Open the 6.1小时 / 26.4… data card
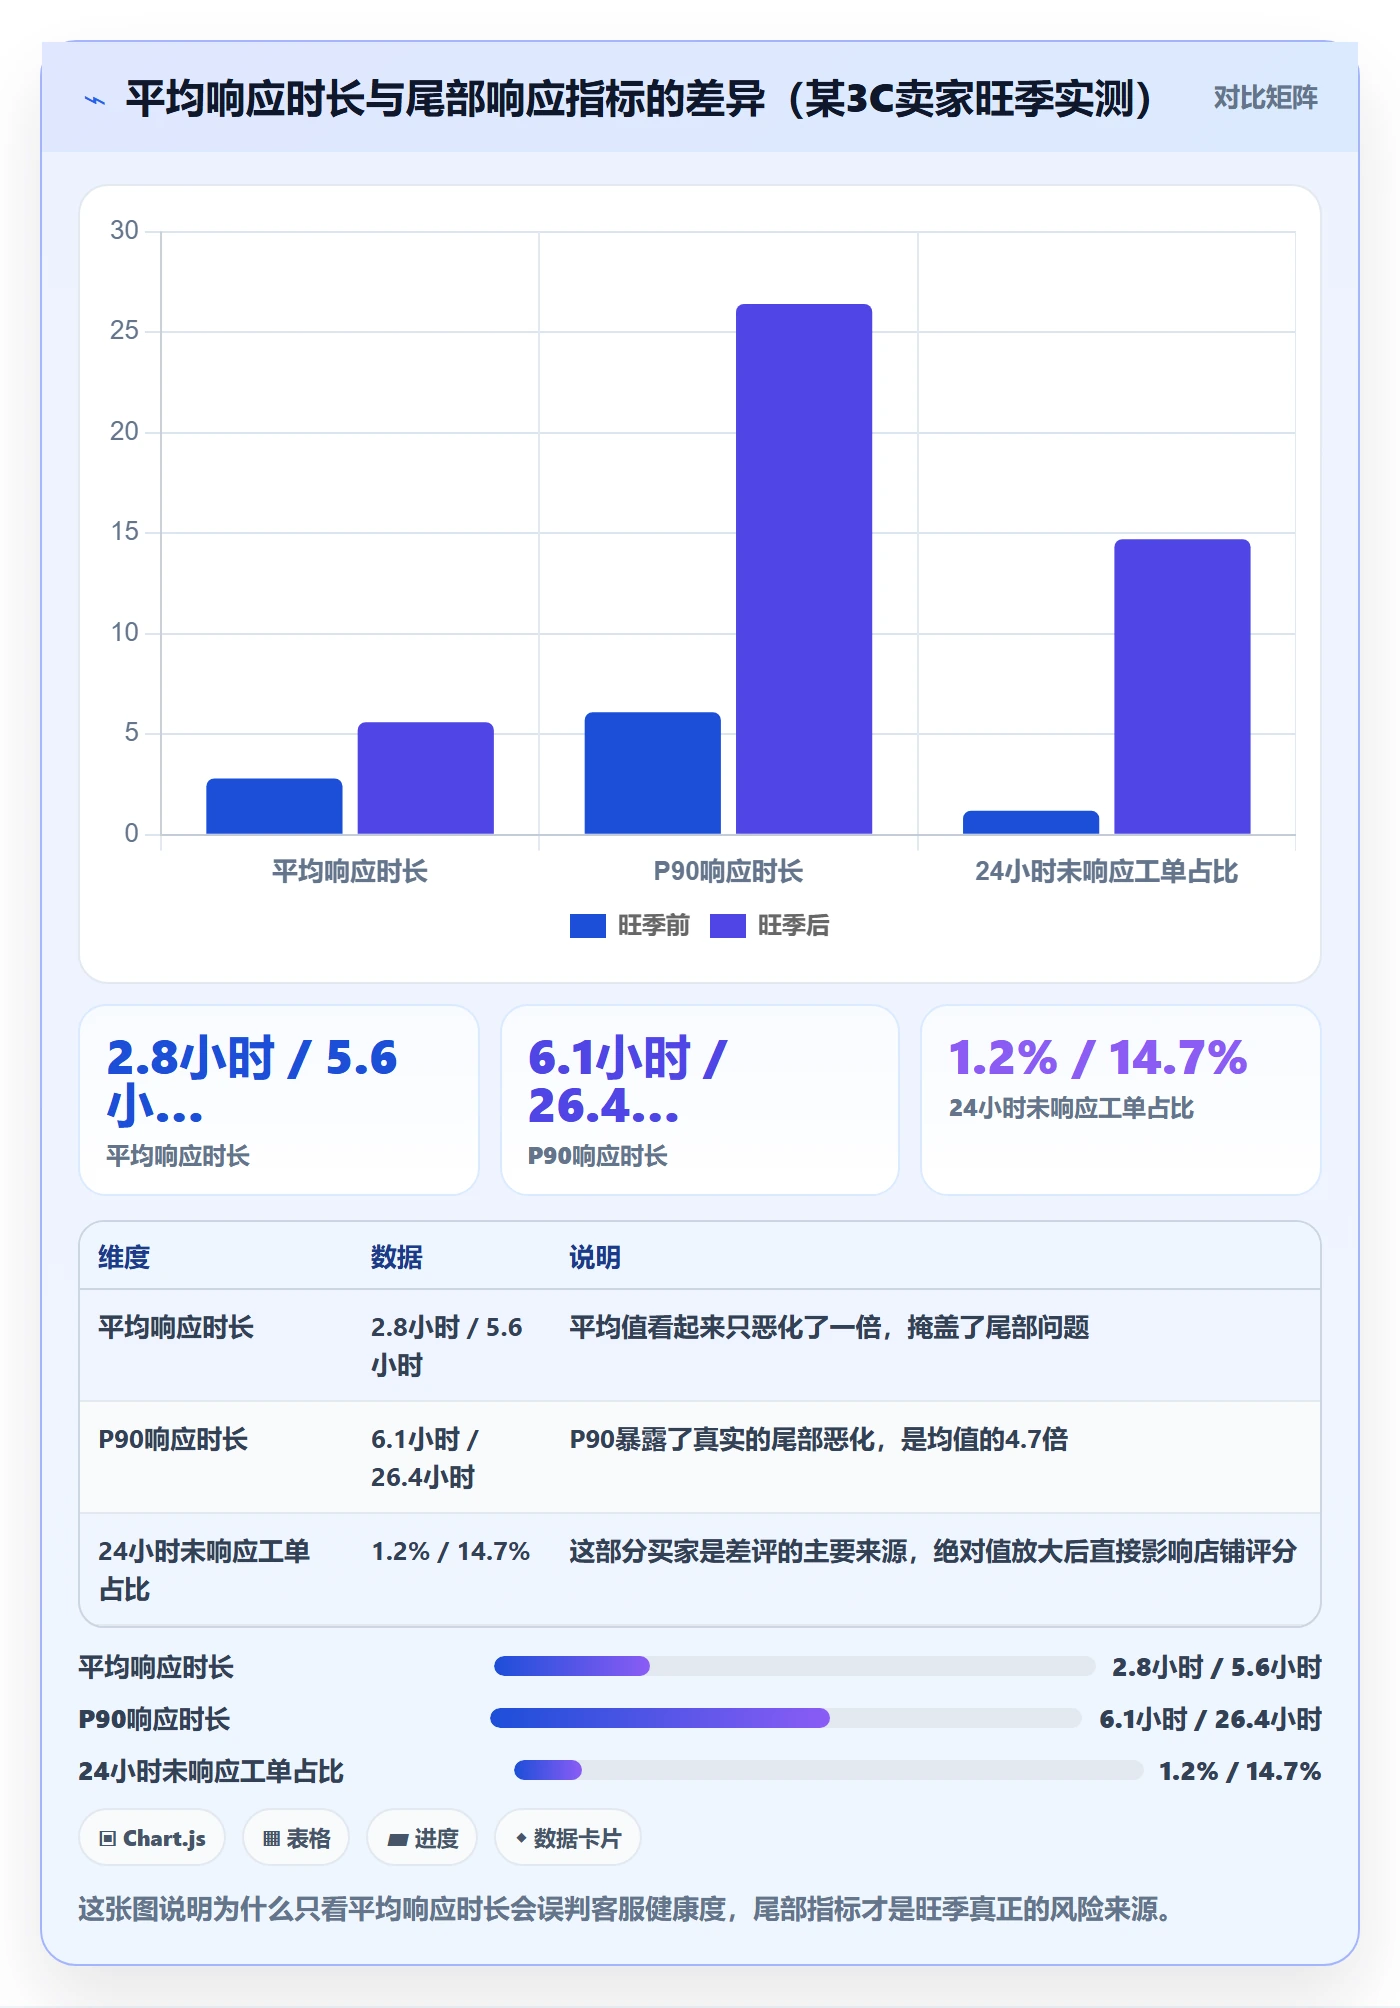 click(x=700, y=1100)
